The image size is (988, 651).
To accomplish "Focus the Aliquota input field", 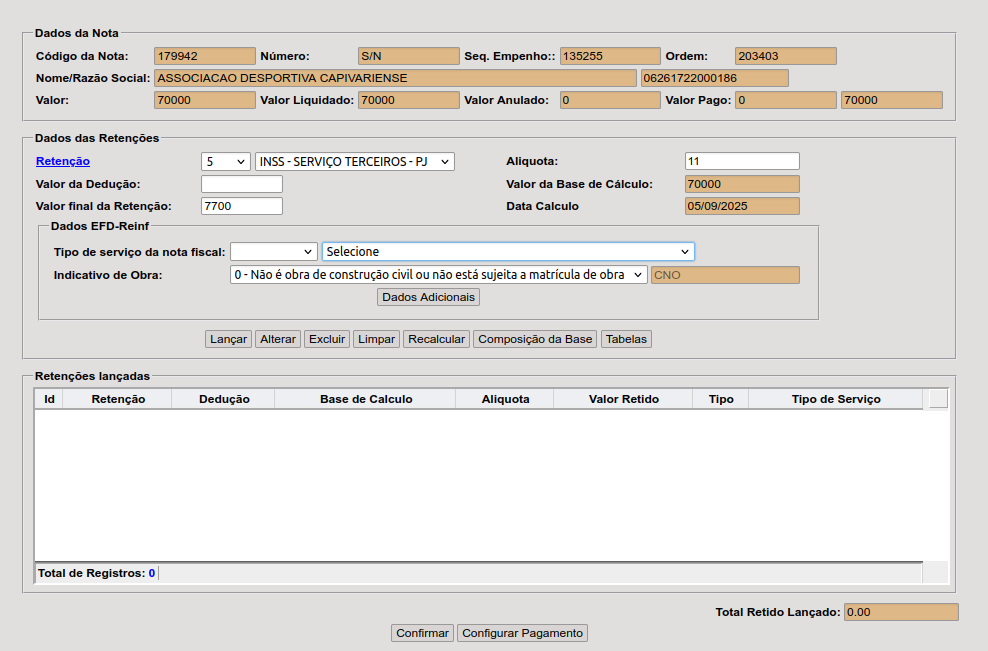I will [742, 161].
